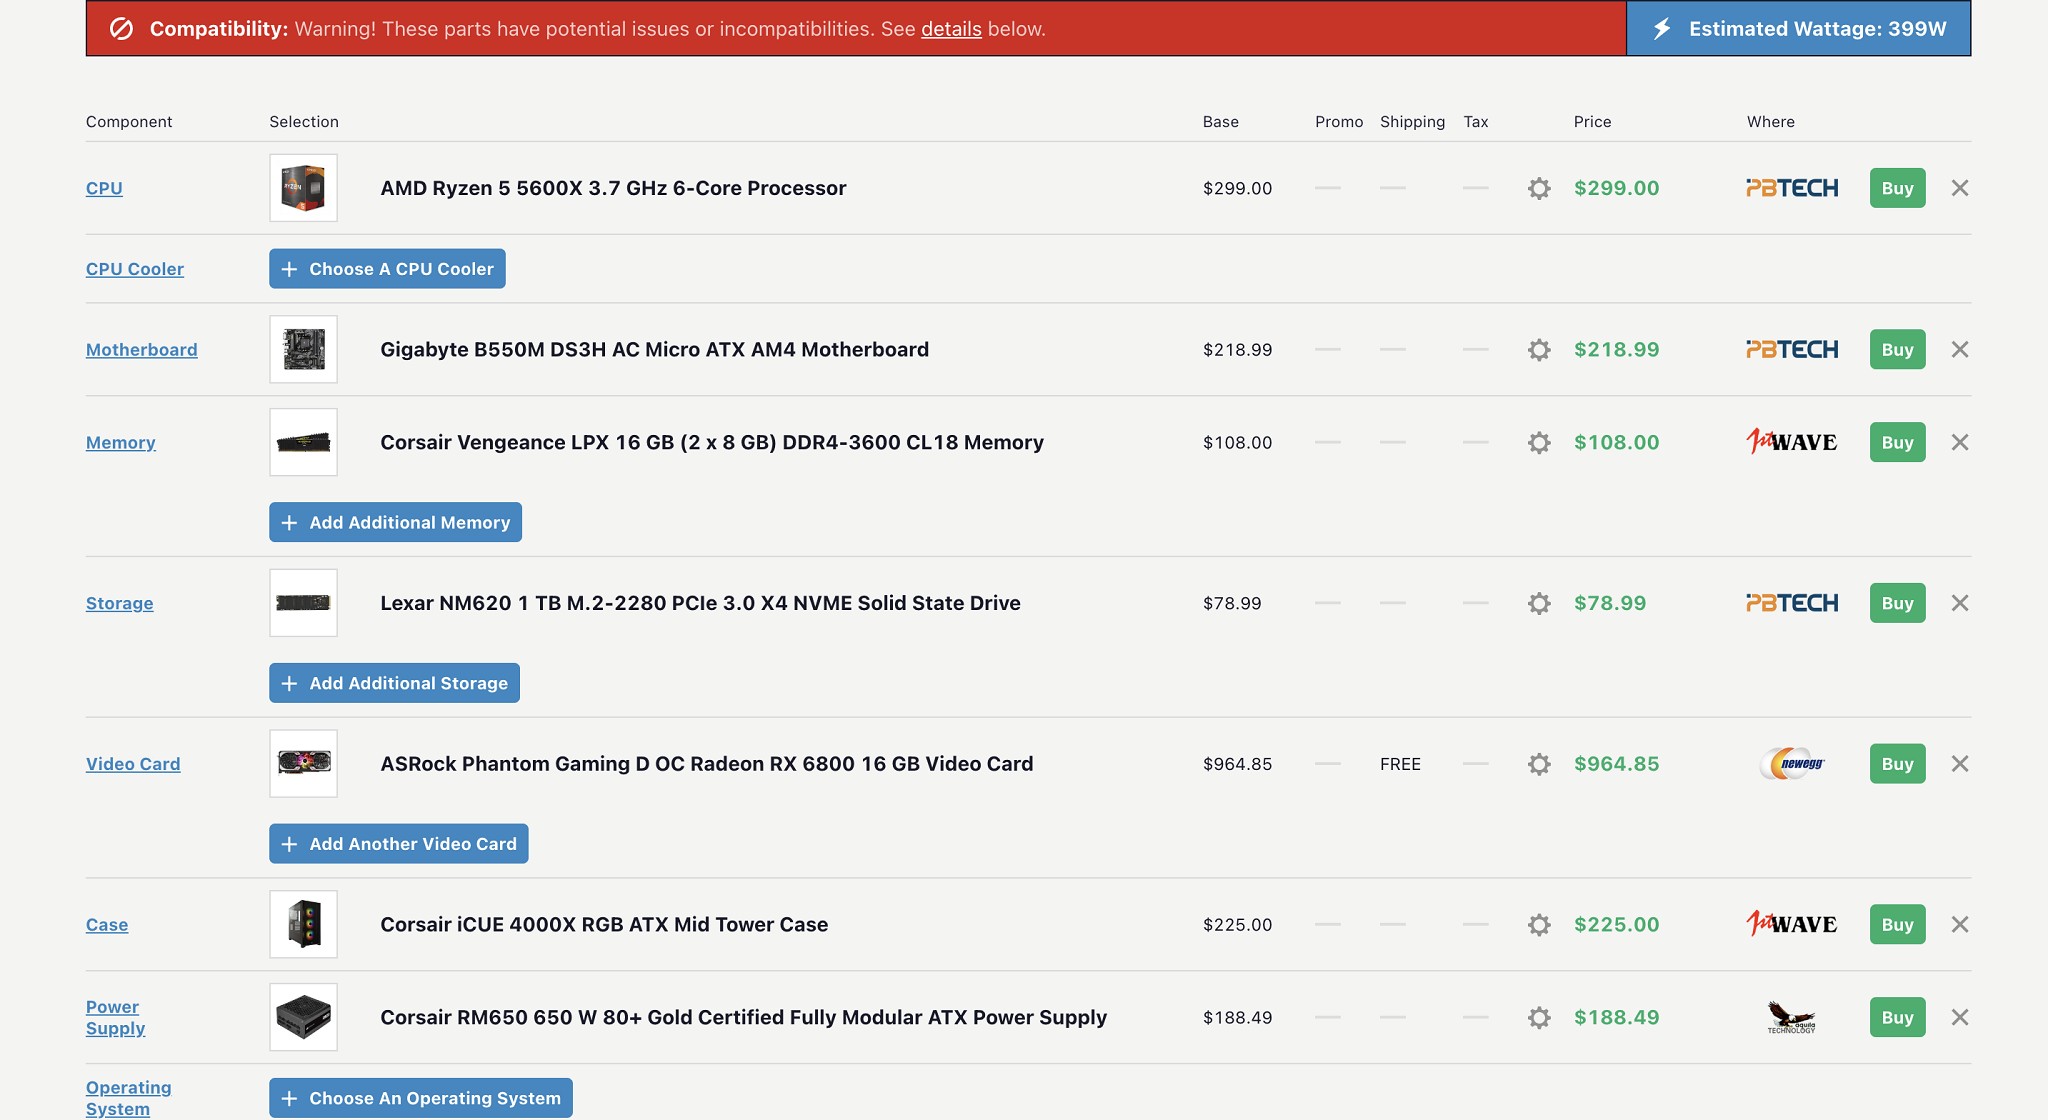Buy the ASRock Radeon RX 6800 card
The width and height of the screenshot is (2048, 1120).
click(1897, 764)
